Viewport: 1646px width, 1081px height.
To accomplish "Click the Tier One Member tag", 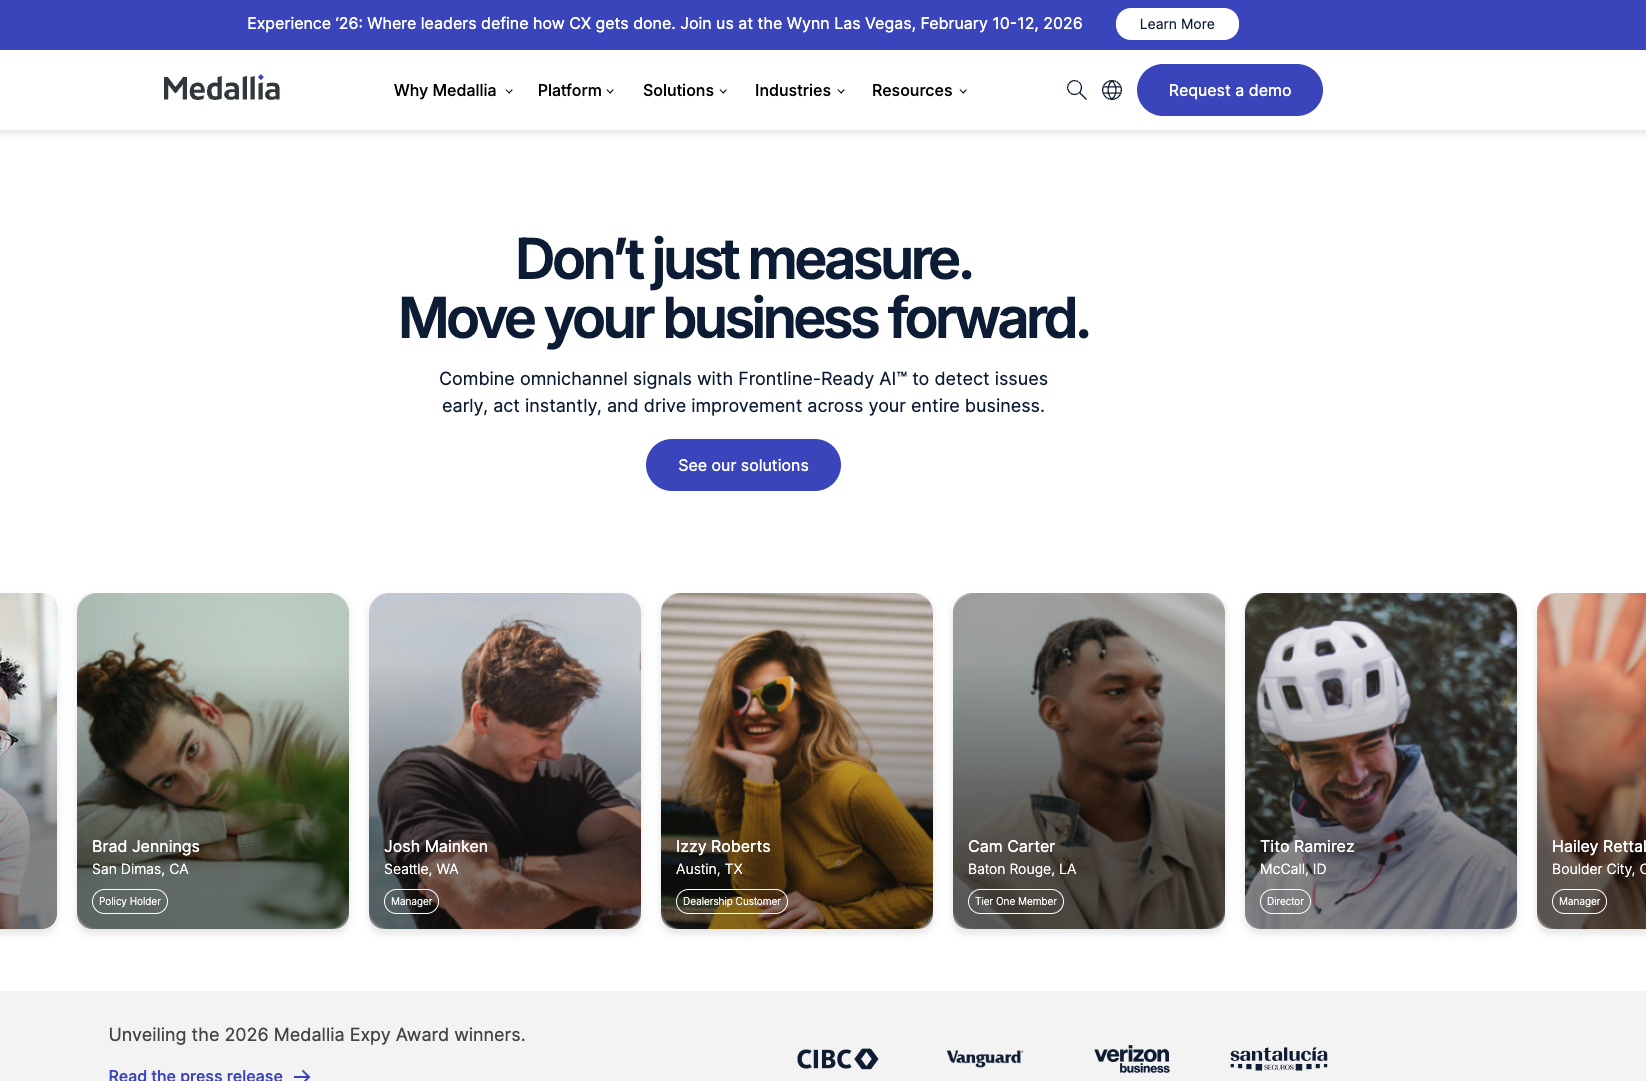I will 1016,901.
